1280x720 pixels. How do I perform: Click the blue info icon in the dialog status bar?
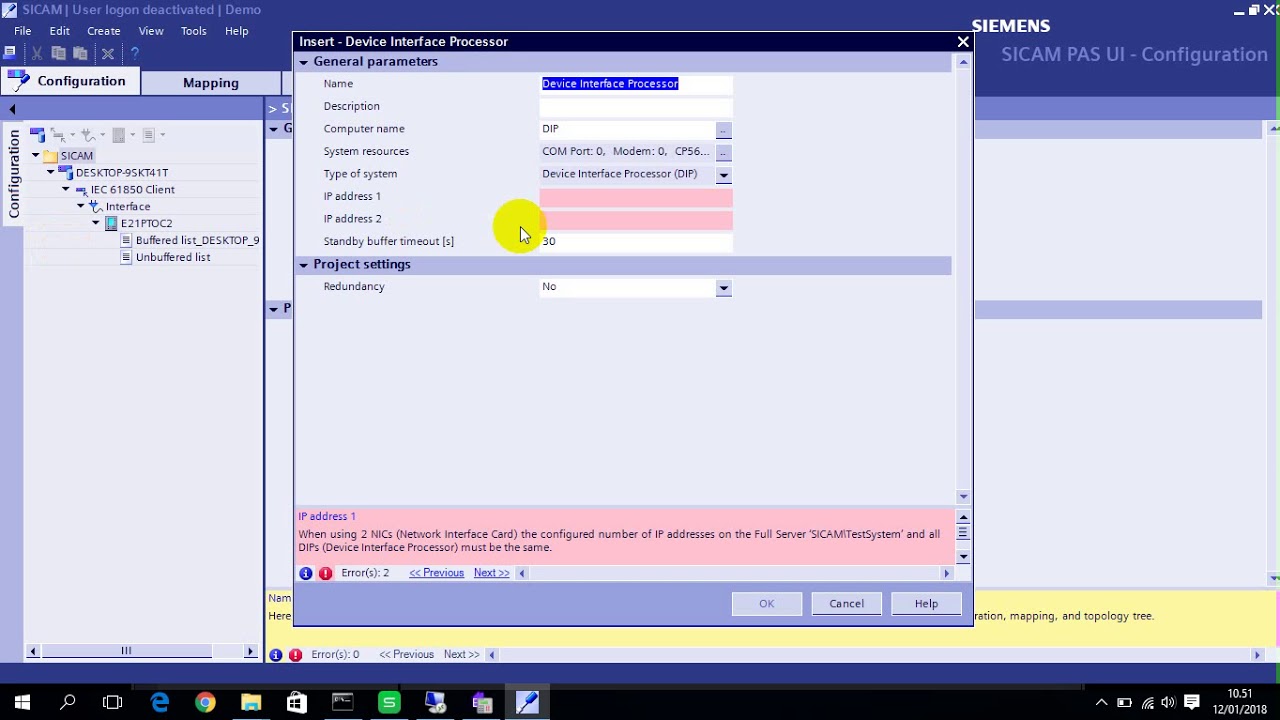pyautogui.click(x=306, y=573)
